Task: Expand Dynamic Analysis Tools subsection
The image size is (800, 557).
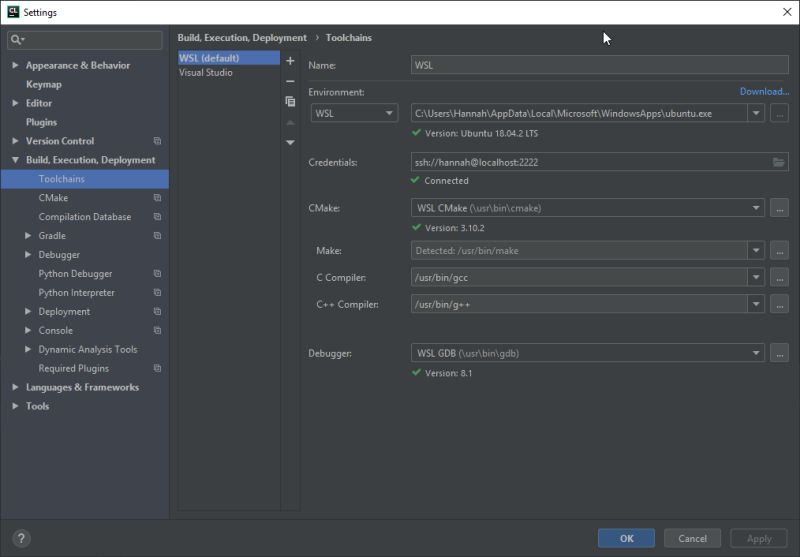Action: coord(28,349)
